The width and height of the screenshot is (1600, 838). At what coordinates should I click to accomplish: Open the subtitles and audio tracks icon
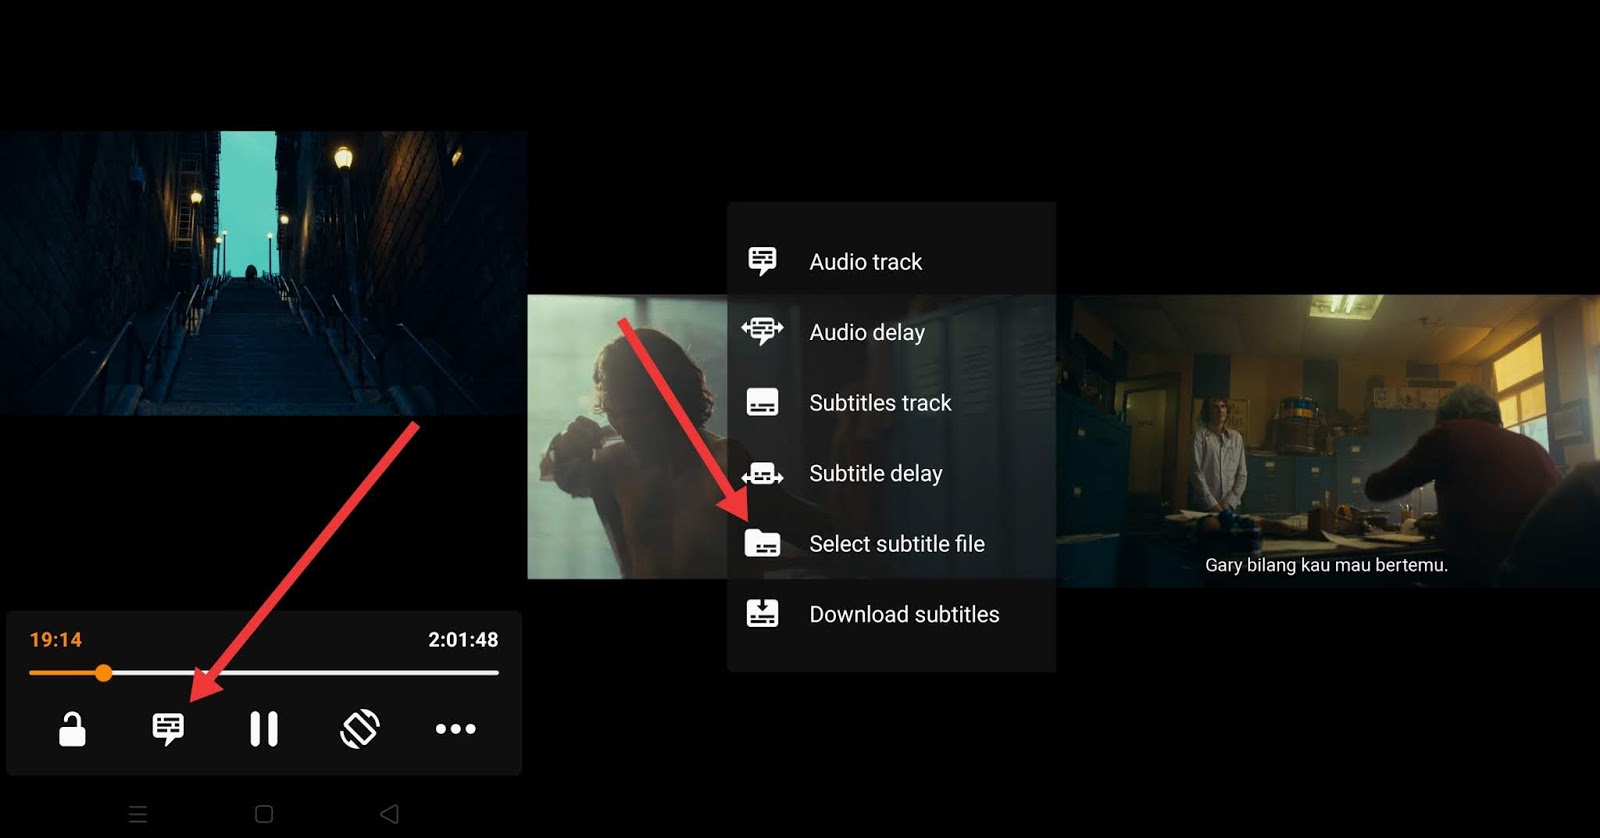click(x=168, y=729)
